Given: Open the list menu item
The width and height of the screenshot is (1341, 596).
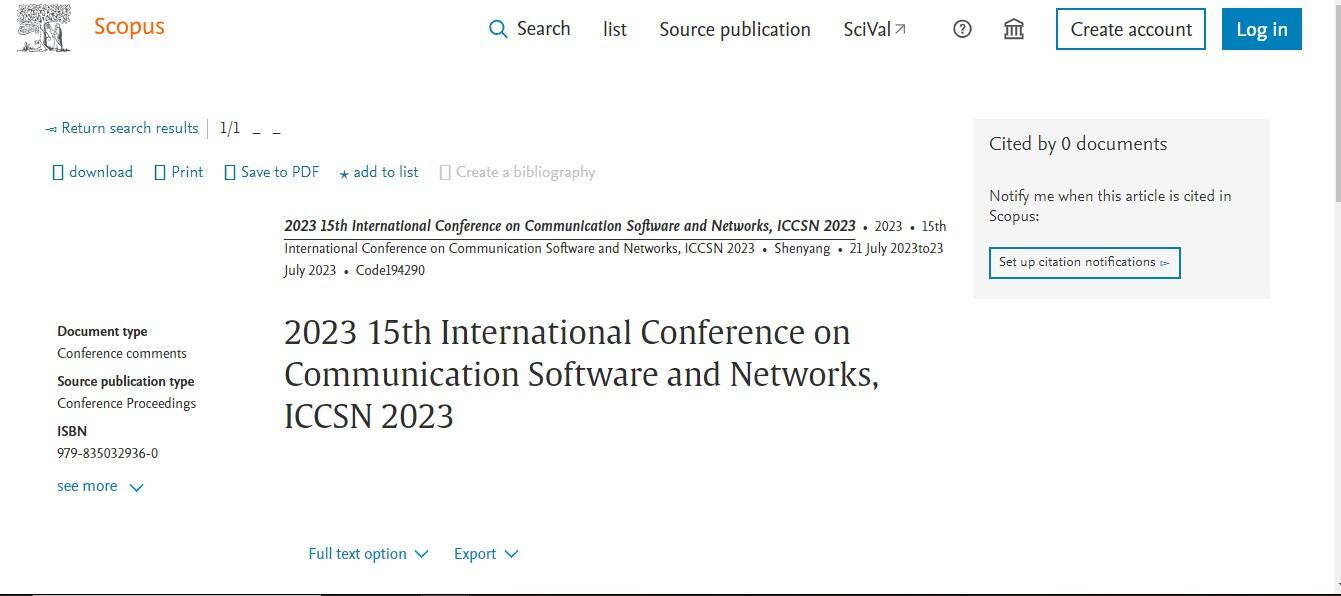Looking at the screenshot, I should pos(615,29).
